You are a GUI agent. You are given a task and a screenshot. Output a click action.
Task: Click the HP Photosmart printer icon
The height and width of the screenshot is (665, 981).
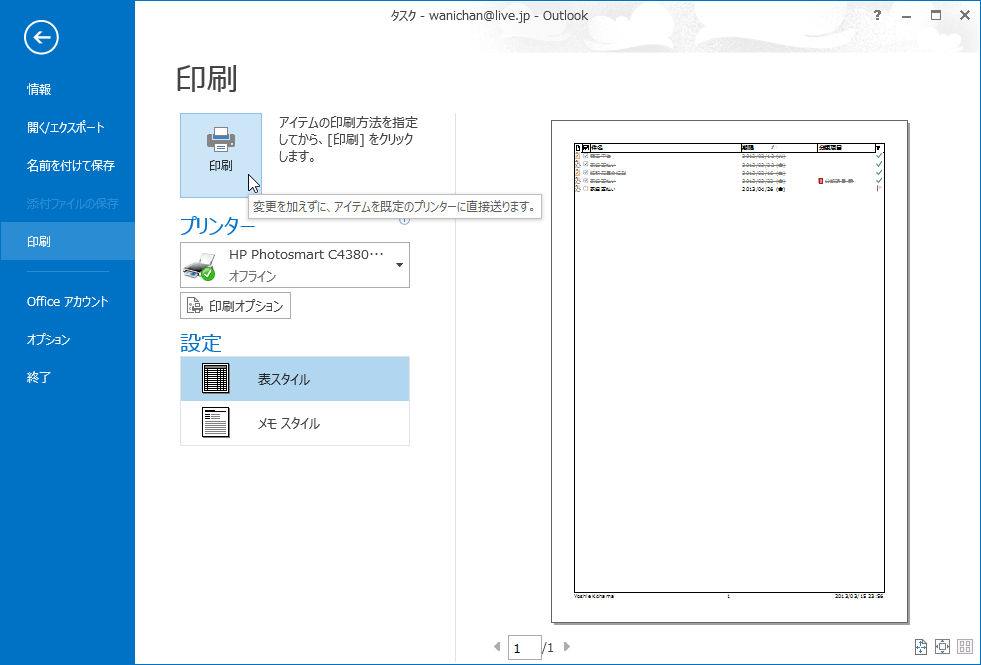(199, 266)
